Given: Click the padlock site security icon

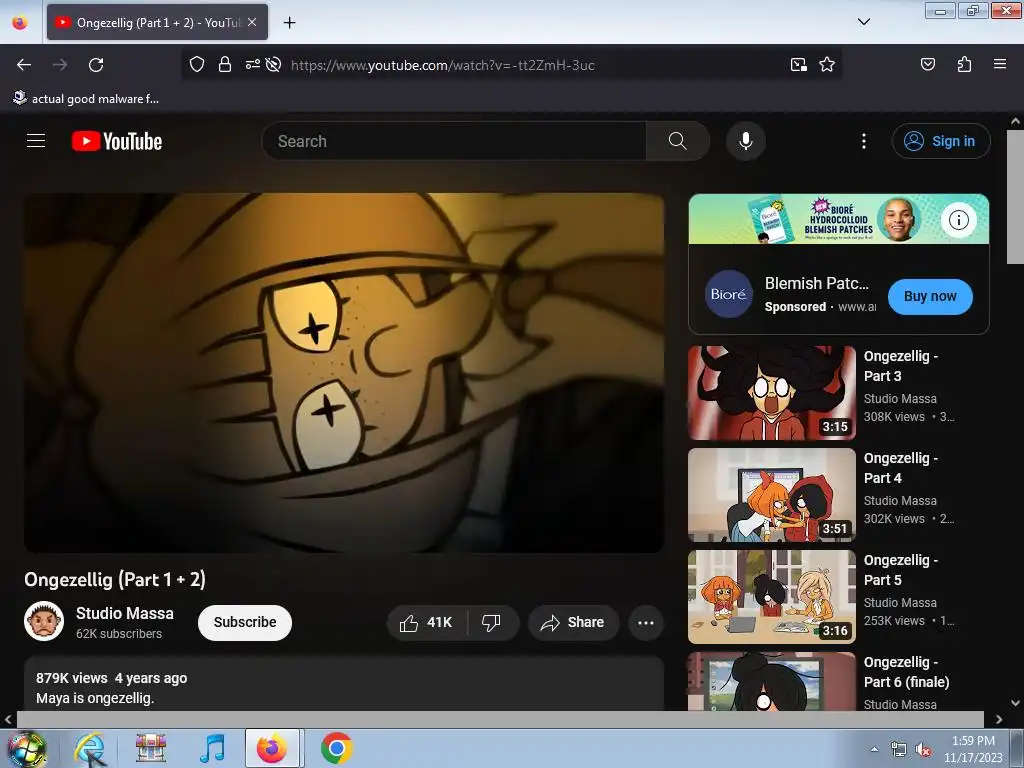Looking at the screenshot, I should 225,65.
